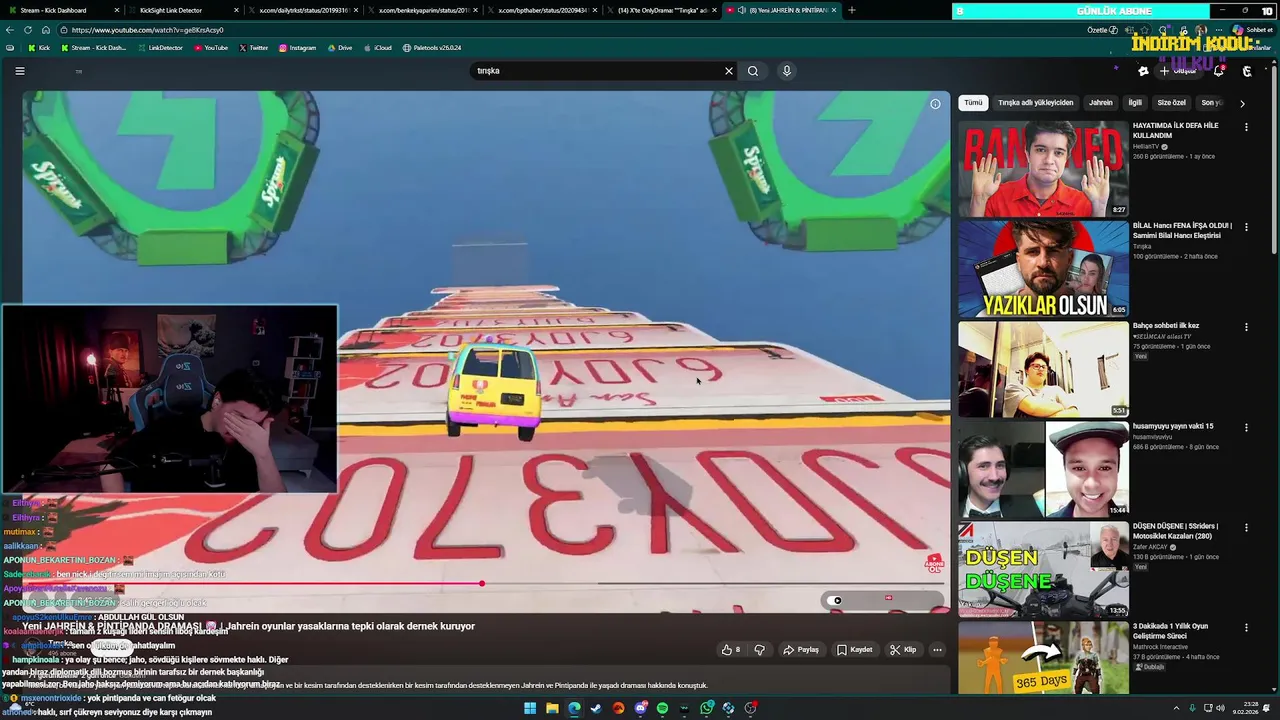This screenshot has height=720, width=1280.
Task: Open the YouTube bookmark in bookmarks bar
Action: click(x=210, y=48)
